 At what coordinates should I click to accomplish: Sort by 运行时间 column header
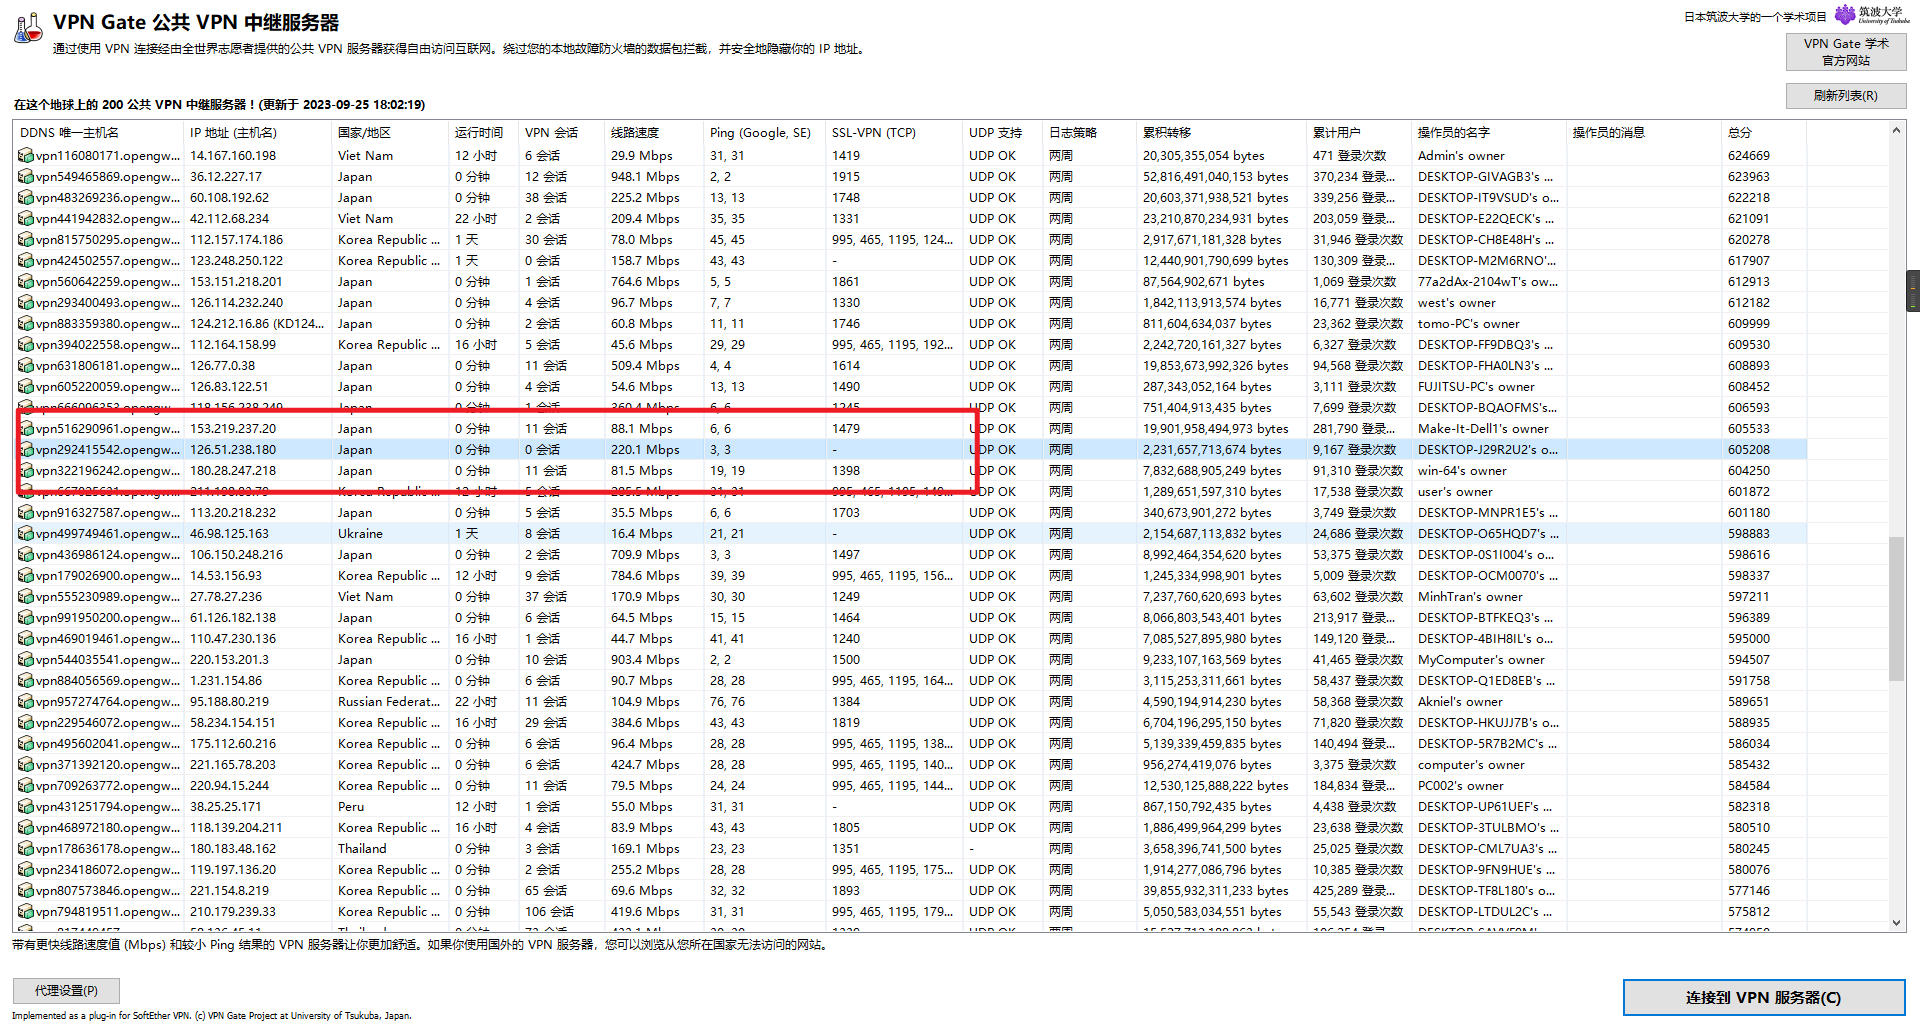click(x=483, y=133)
